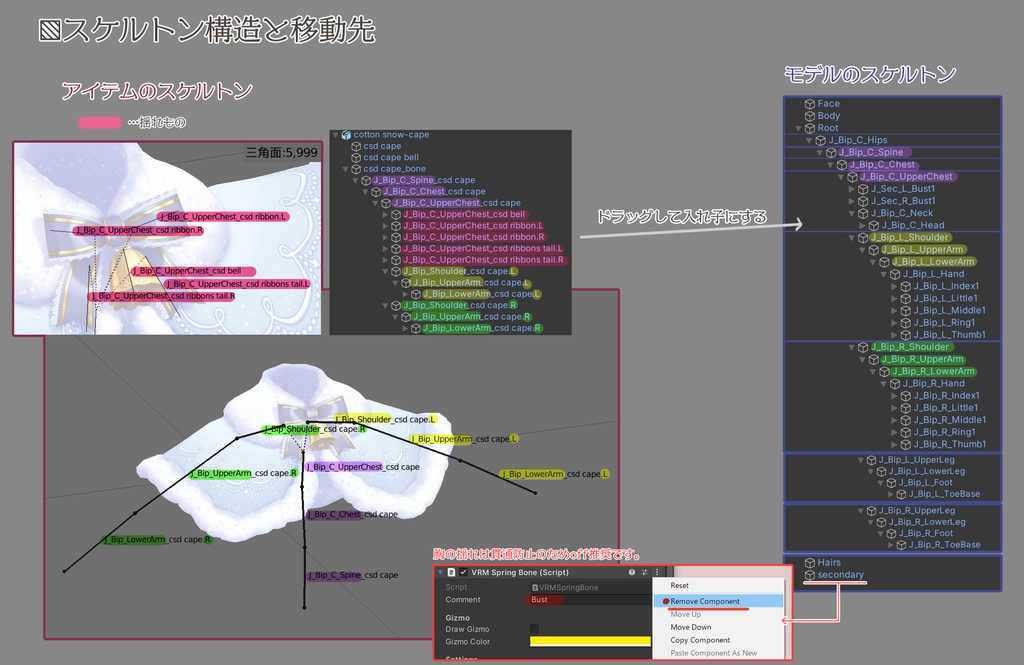The height and width of the screenshot is (665, 1024).
Task: Click the cube icon of csd cape_bone
Action: click(357, 169)
